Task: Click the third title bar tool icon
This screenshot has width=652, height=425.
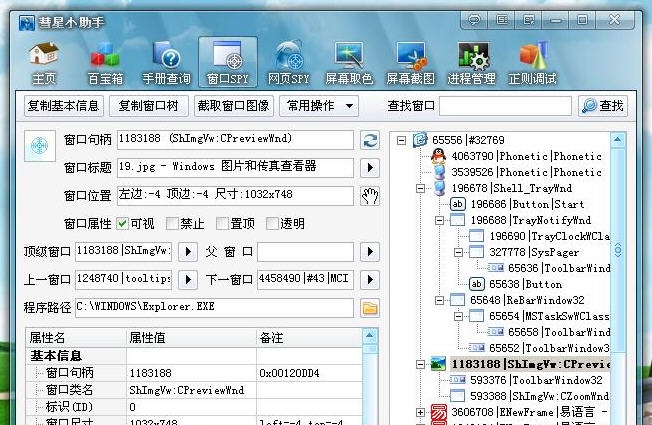Action: [x=529, y=20]
